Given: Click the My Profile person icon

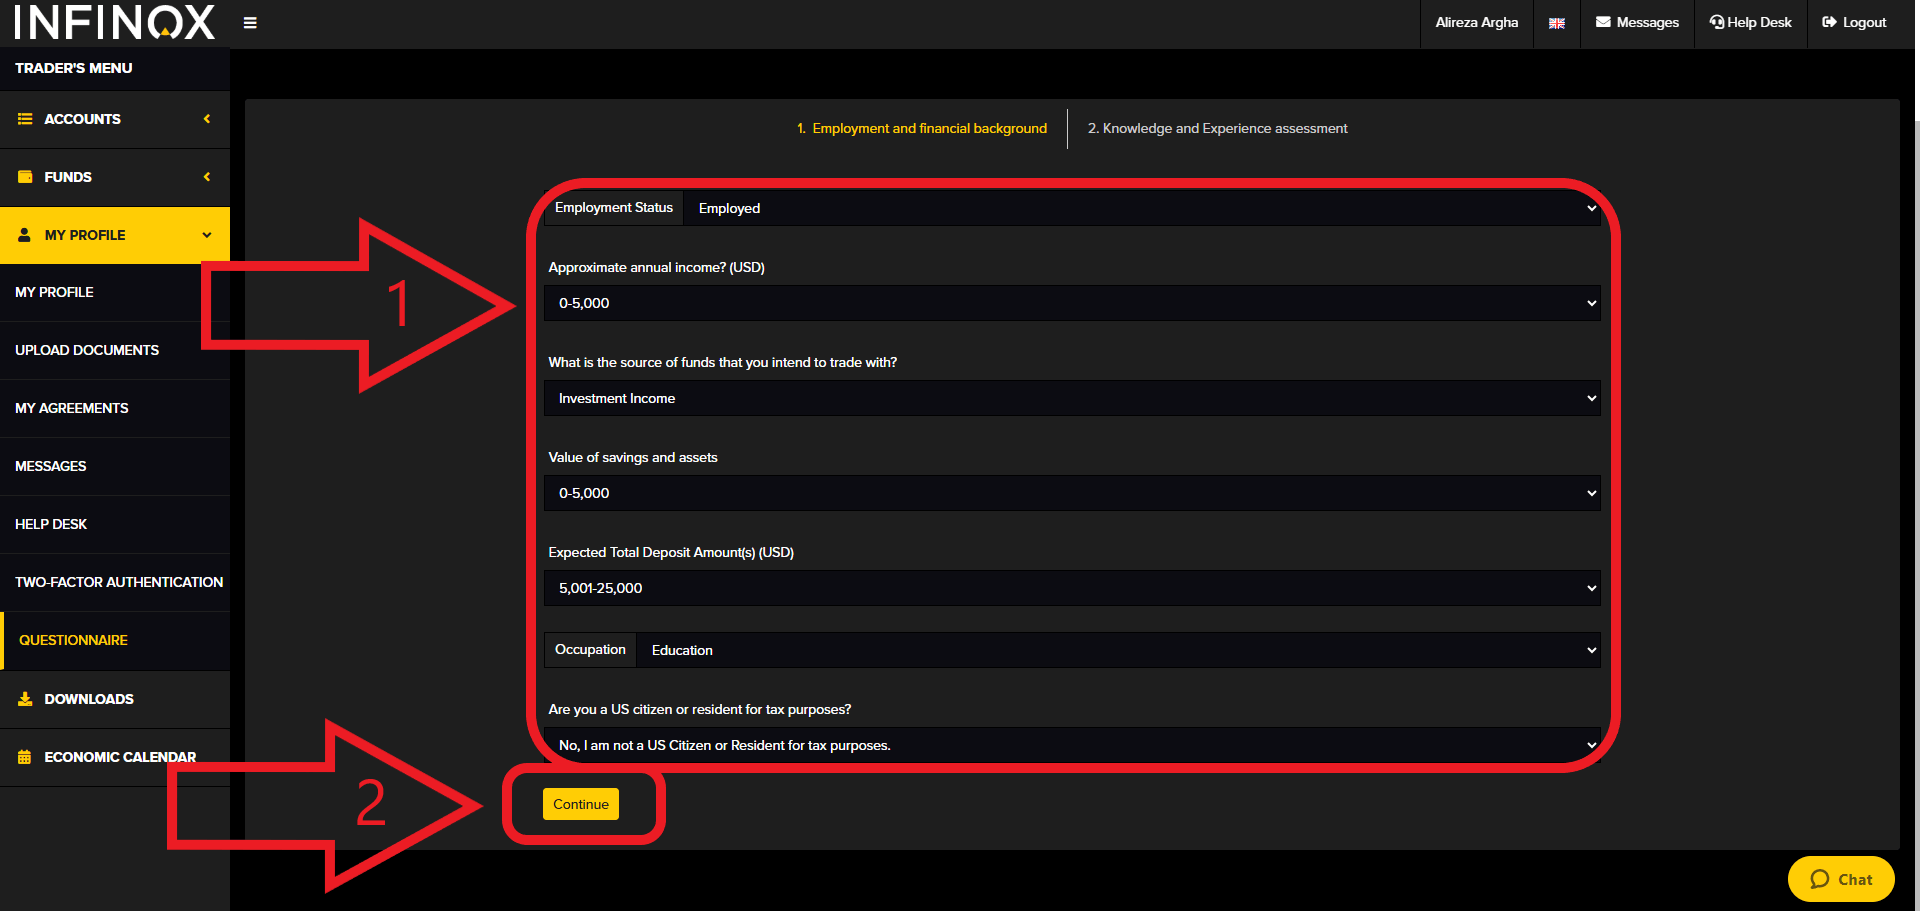Looking at the screenshot, I should point(25,235).
